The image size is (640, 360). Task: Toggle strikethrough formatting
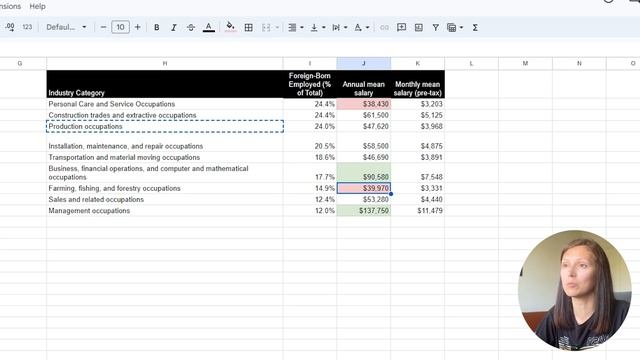(191, 27)
